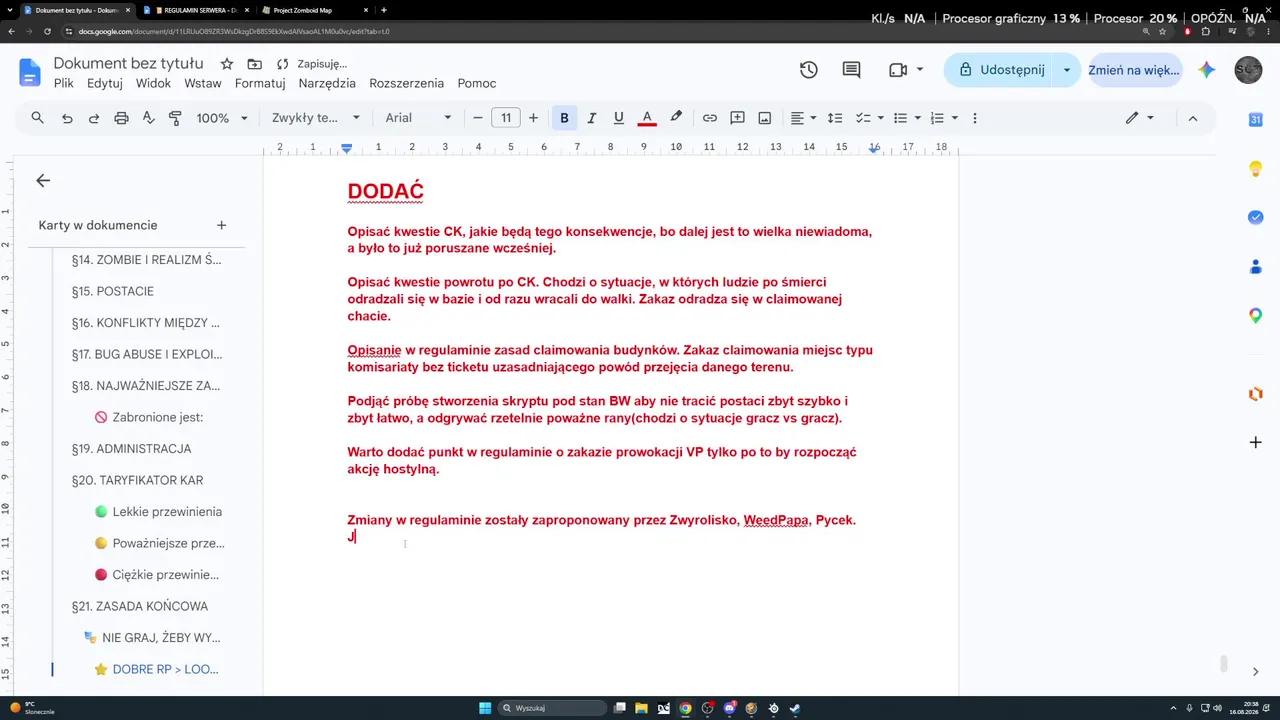Open the Formatuj menu
This screenshot has height=720, width=1280.
260,83
